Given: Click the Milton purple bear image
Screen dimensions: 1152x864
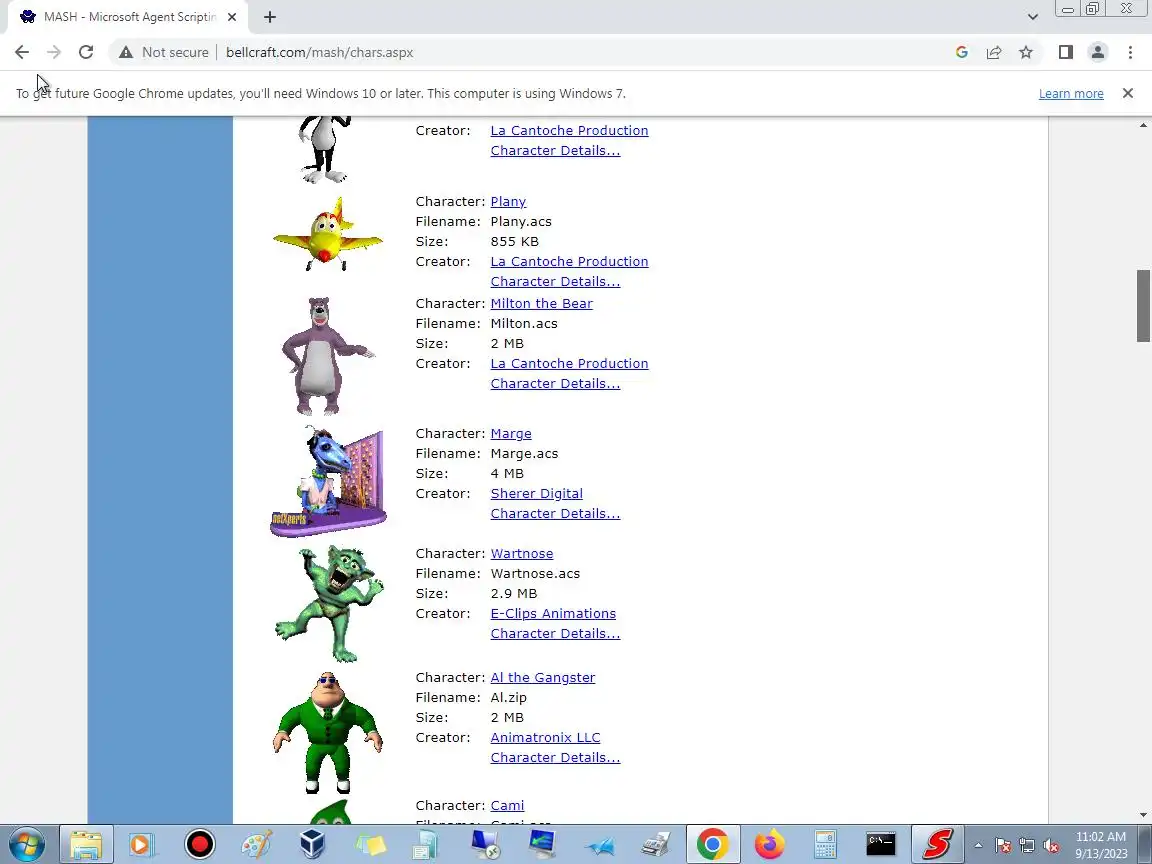Looking at the screenshot, I should pyautogui.click(x=328, y=356).
